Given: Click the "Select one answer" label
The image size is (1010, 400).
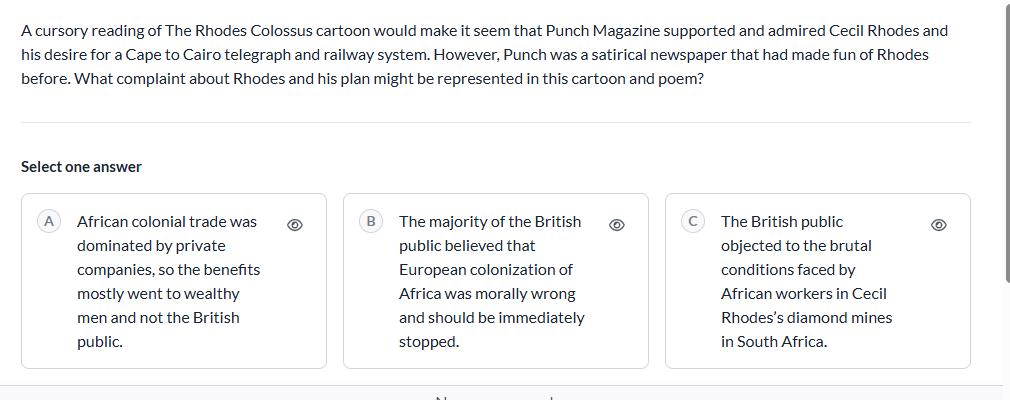Looking at the screenshot, I should pyautogui.click(x=81, y=167).
